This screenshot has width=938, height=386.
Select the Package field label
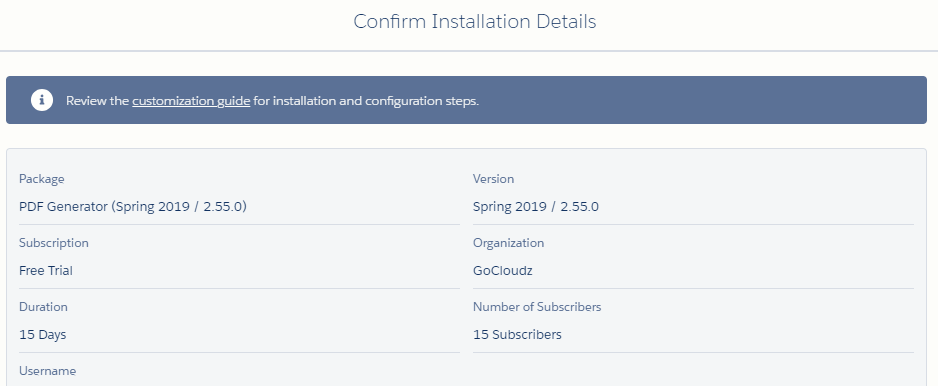(x=41, y=179)
